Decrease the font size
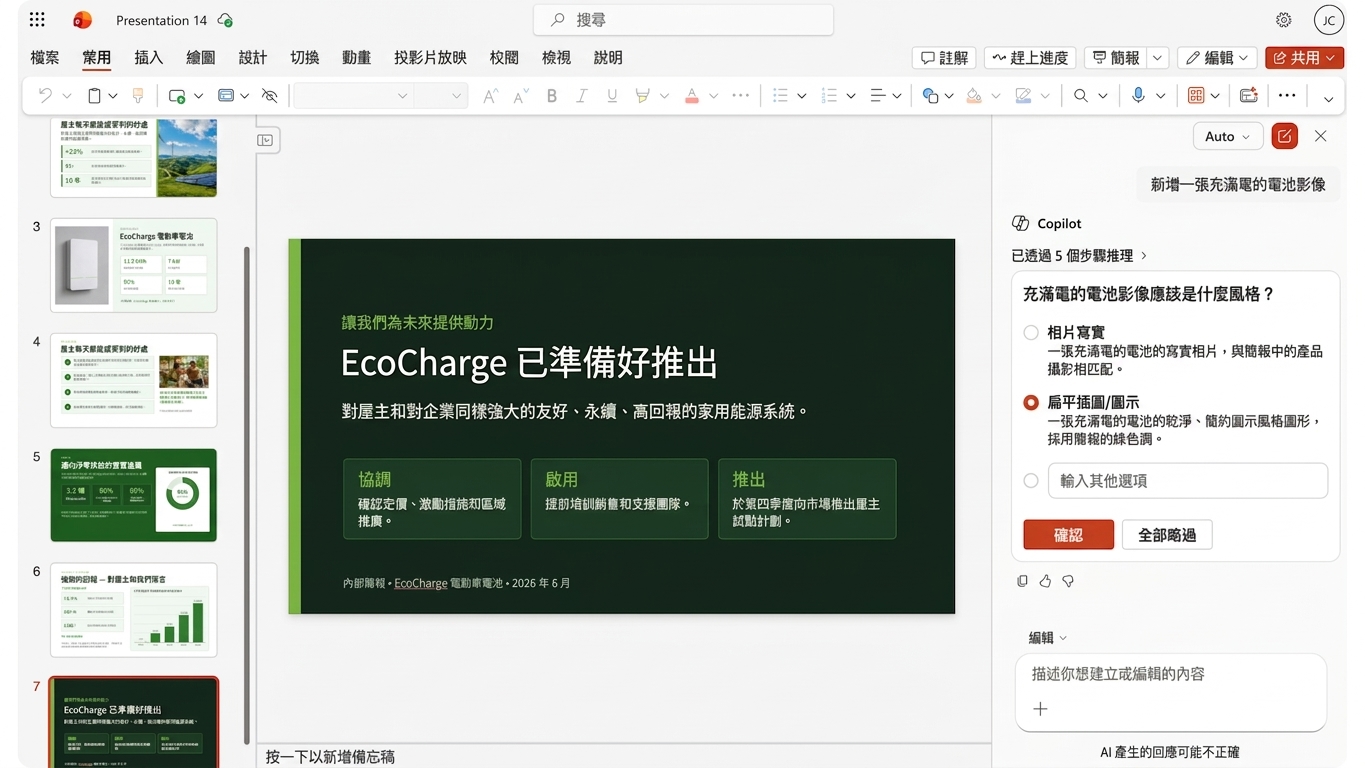 pos(521,96)
